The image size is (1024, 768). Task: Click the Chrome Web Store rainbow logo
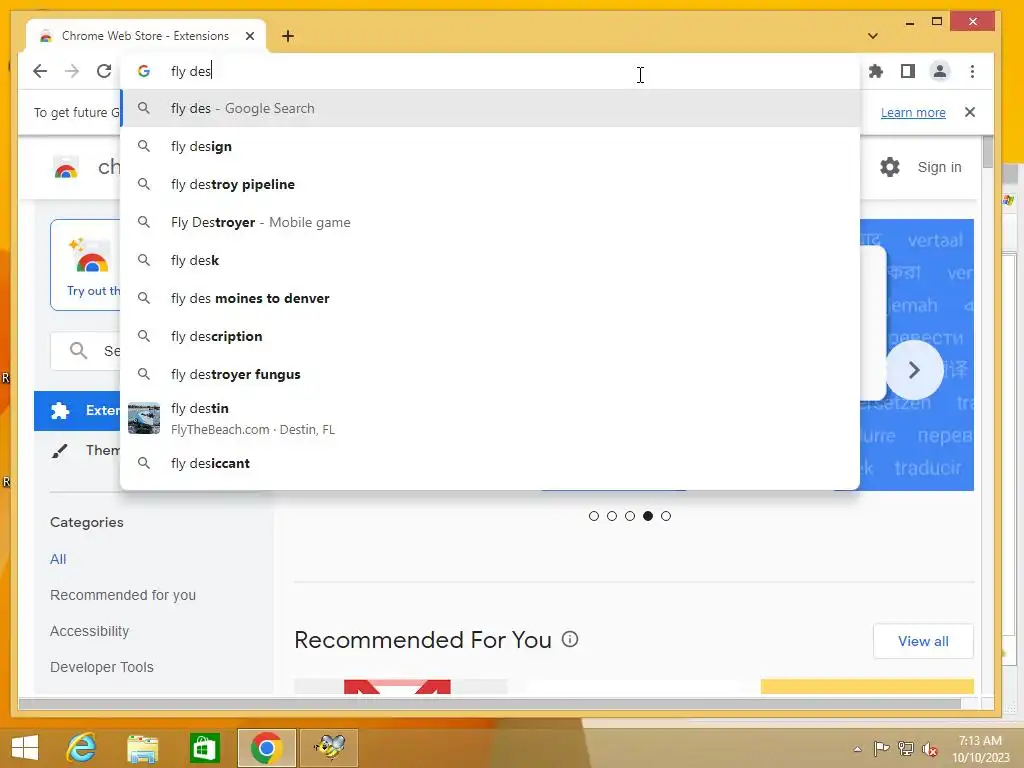coord(66,168)
